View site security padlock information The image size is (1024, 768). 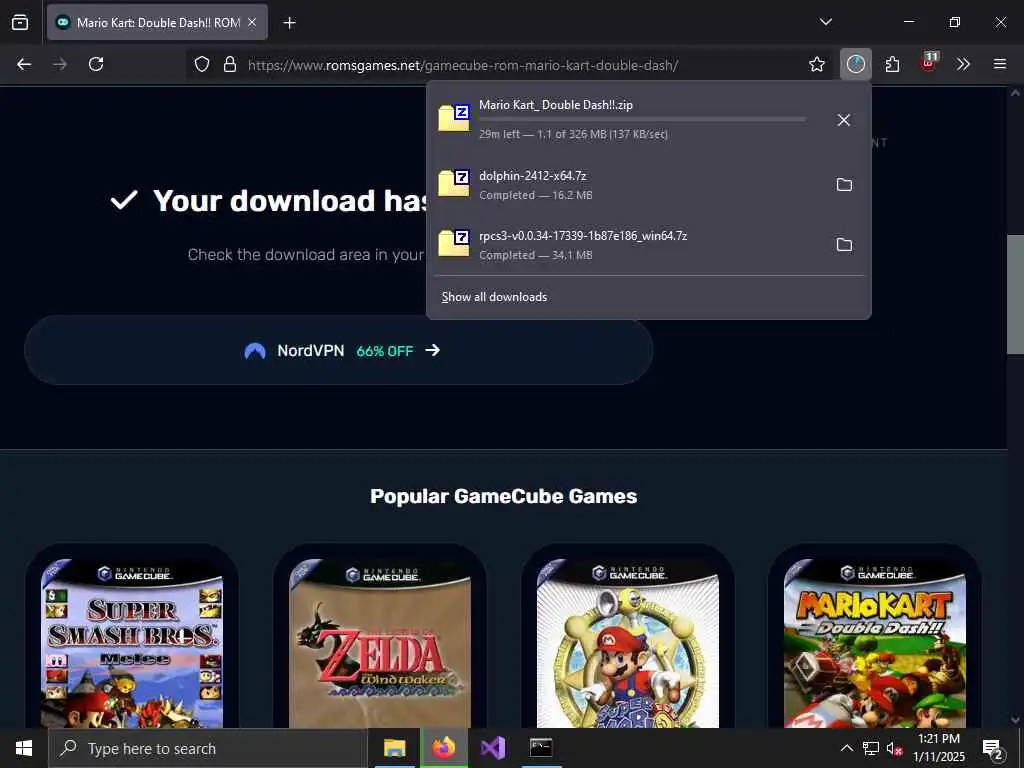[230, 65]
